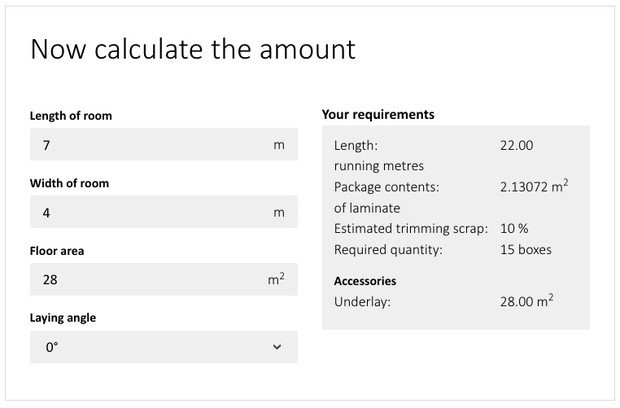620x408 pixels.
Task: Click the Width of room input field
Action: coord(150,212)
